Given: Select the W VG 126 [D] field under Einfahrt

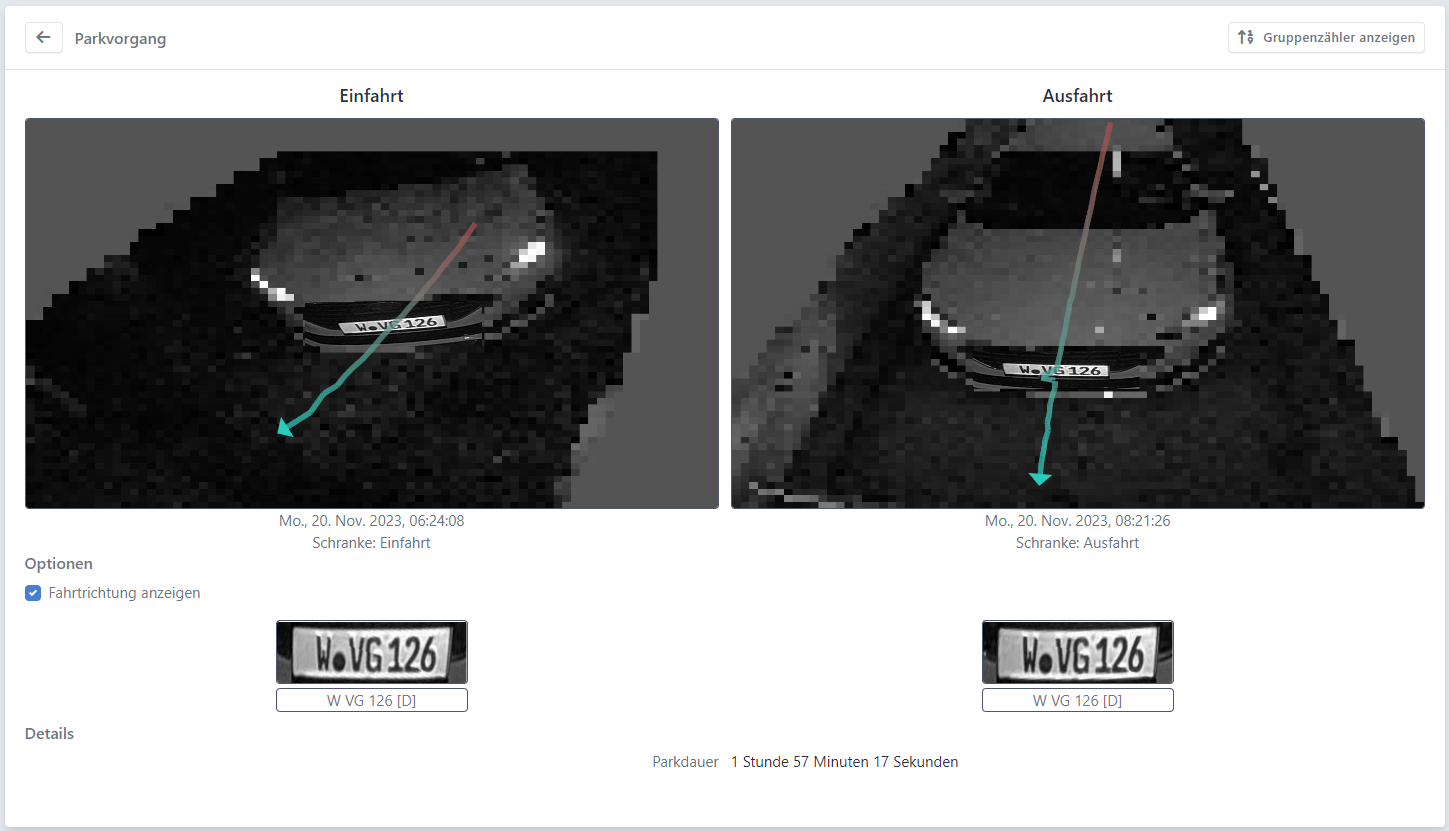Looking at the screenshot, I should [x=372, y=700].
